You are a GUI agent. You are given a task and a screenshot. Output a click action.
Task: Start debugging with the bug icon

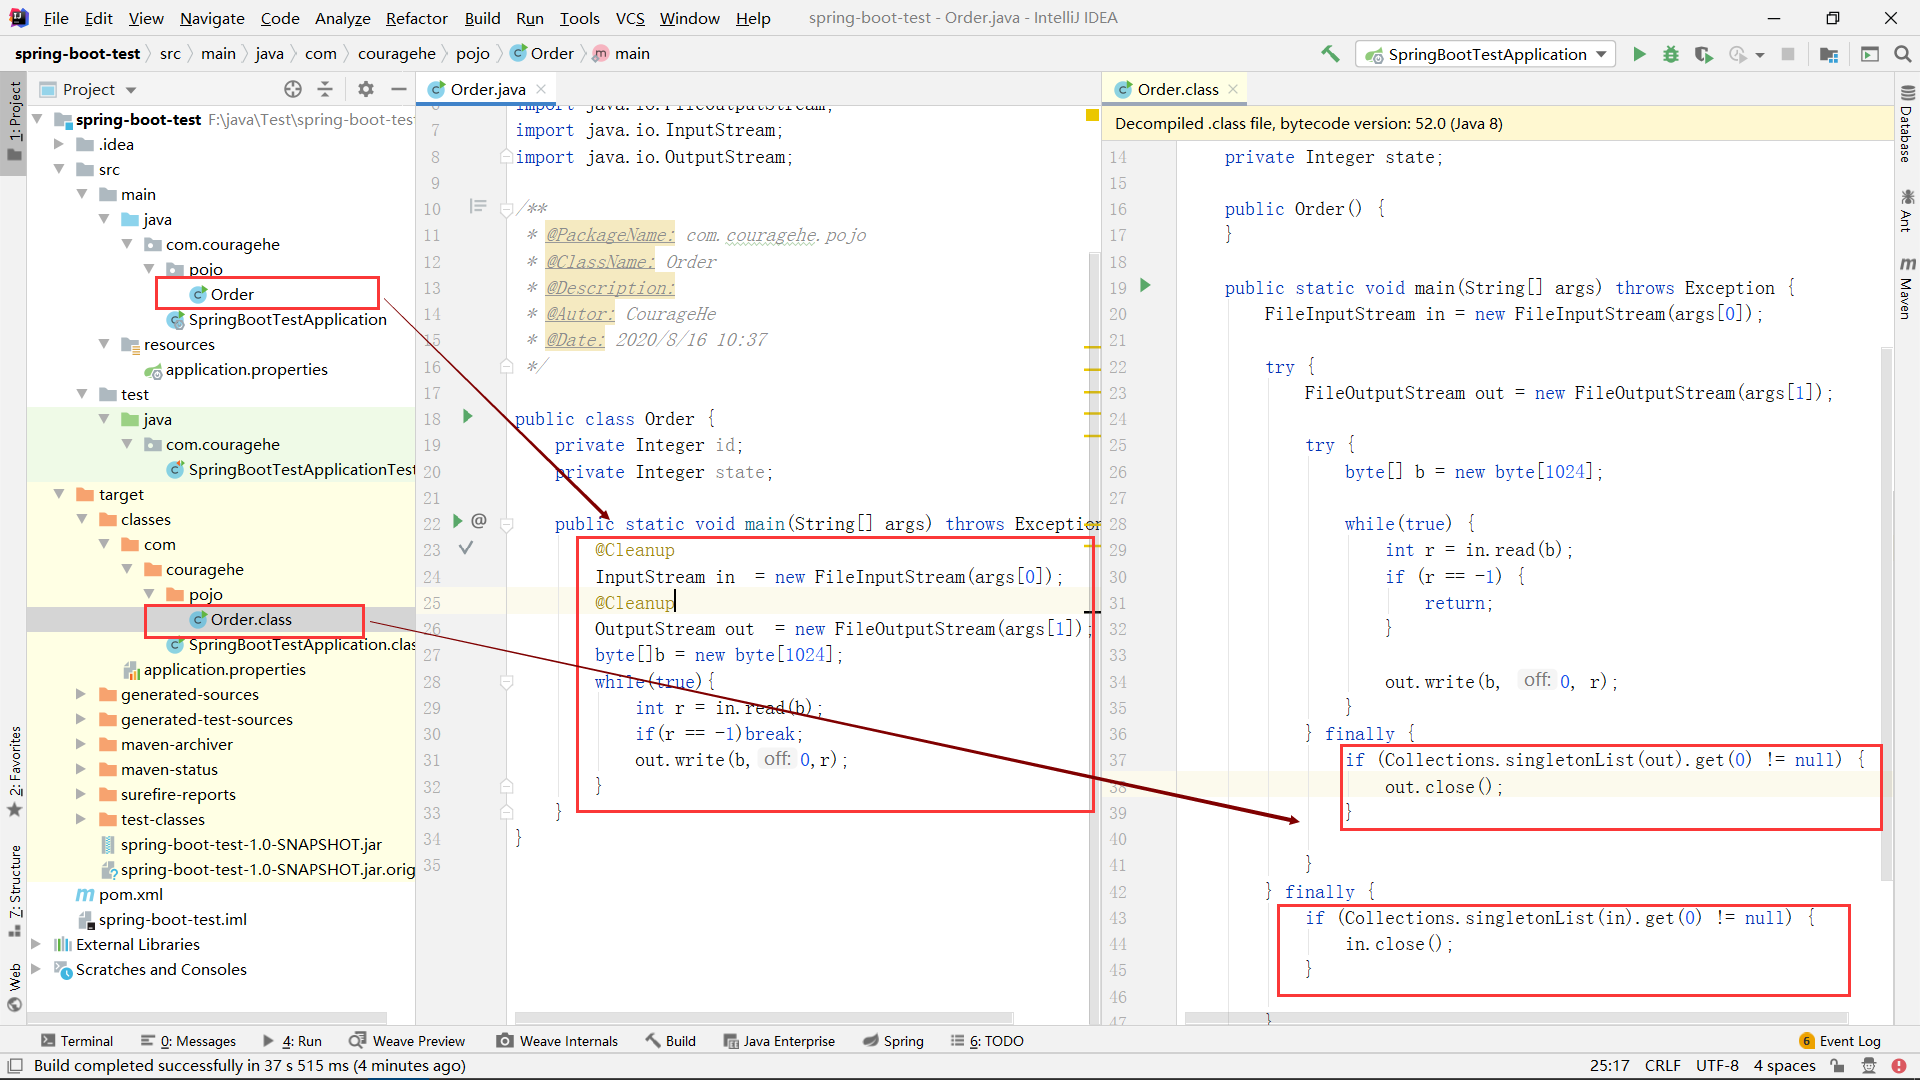click(1671, 54)
